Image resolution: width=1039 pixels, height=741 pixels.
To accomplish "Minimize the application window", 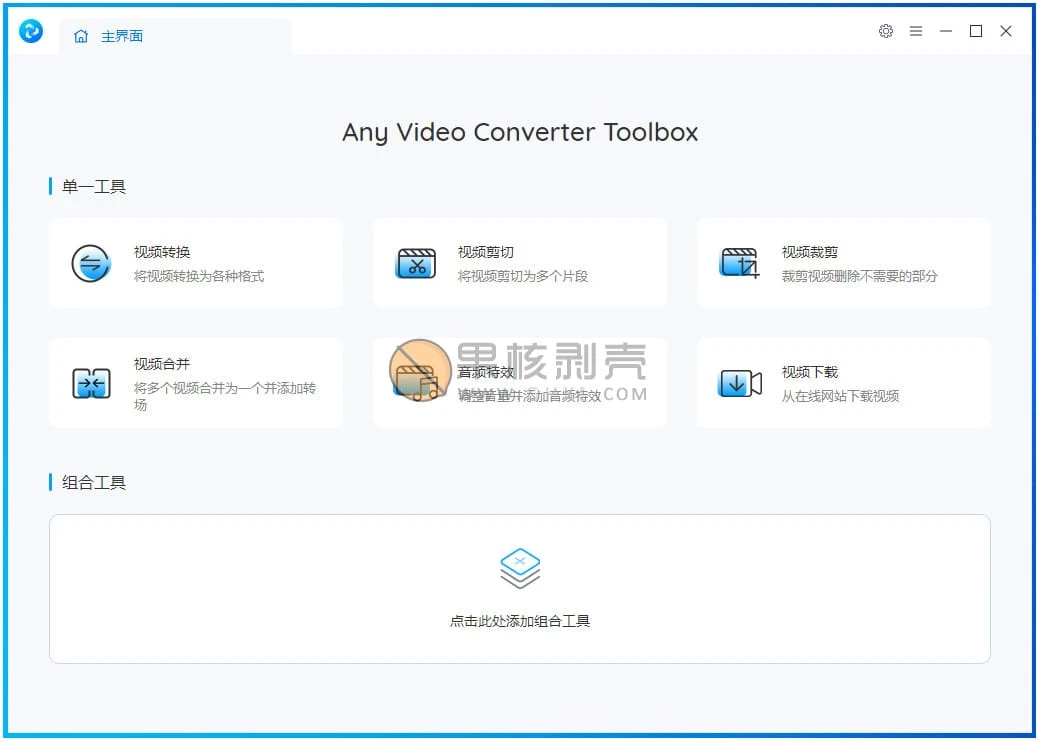I will pos(946,31).
